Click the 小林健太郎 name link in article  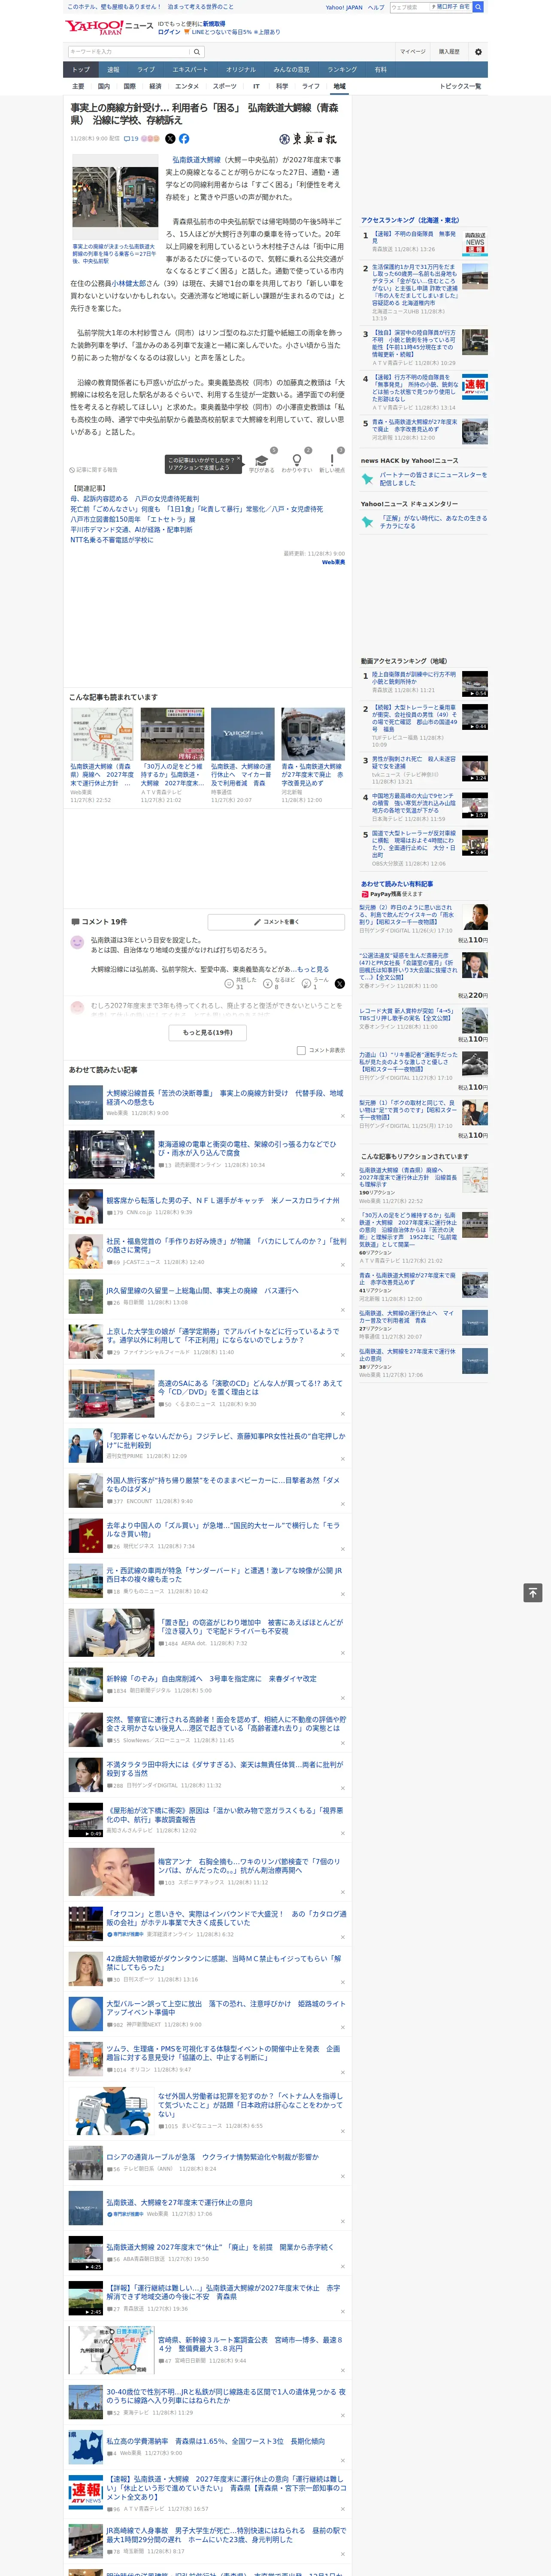(x=129, y=283)
